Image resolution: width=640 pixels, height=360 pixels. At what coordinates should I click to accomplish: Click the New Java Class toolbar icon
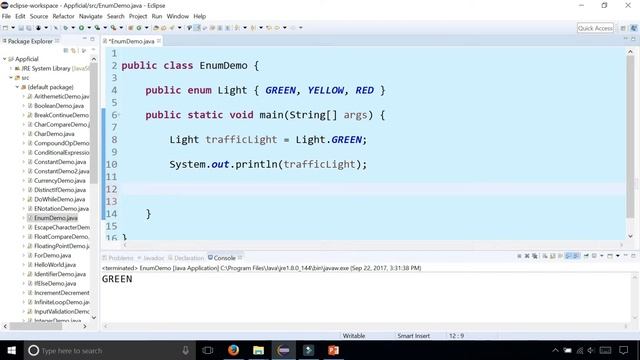tap(139, 28)
